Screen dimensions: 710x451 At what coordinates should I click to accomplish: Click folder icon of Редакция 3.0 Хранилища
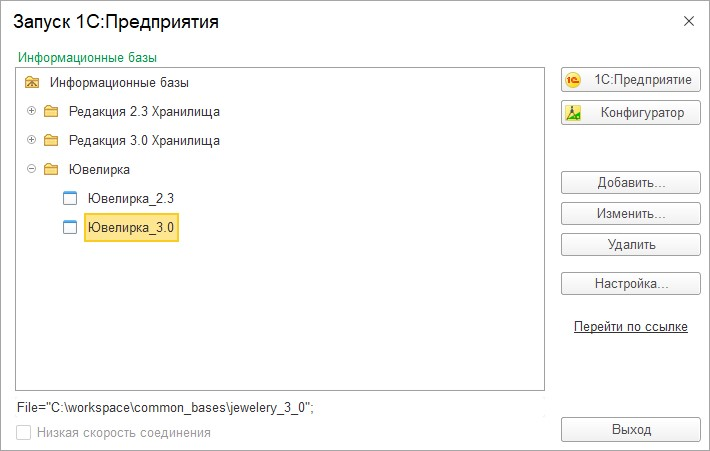(51, 140)
